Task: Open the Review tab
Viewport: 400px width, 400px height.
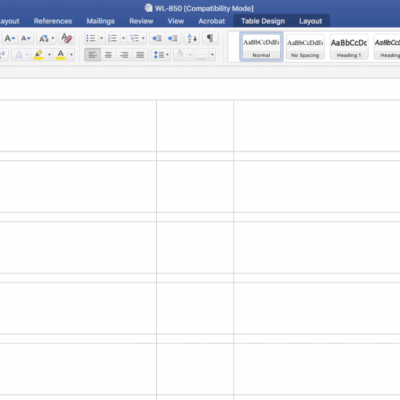Action: coord(141,21)
